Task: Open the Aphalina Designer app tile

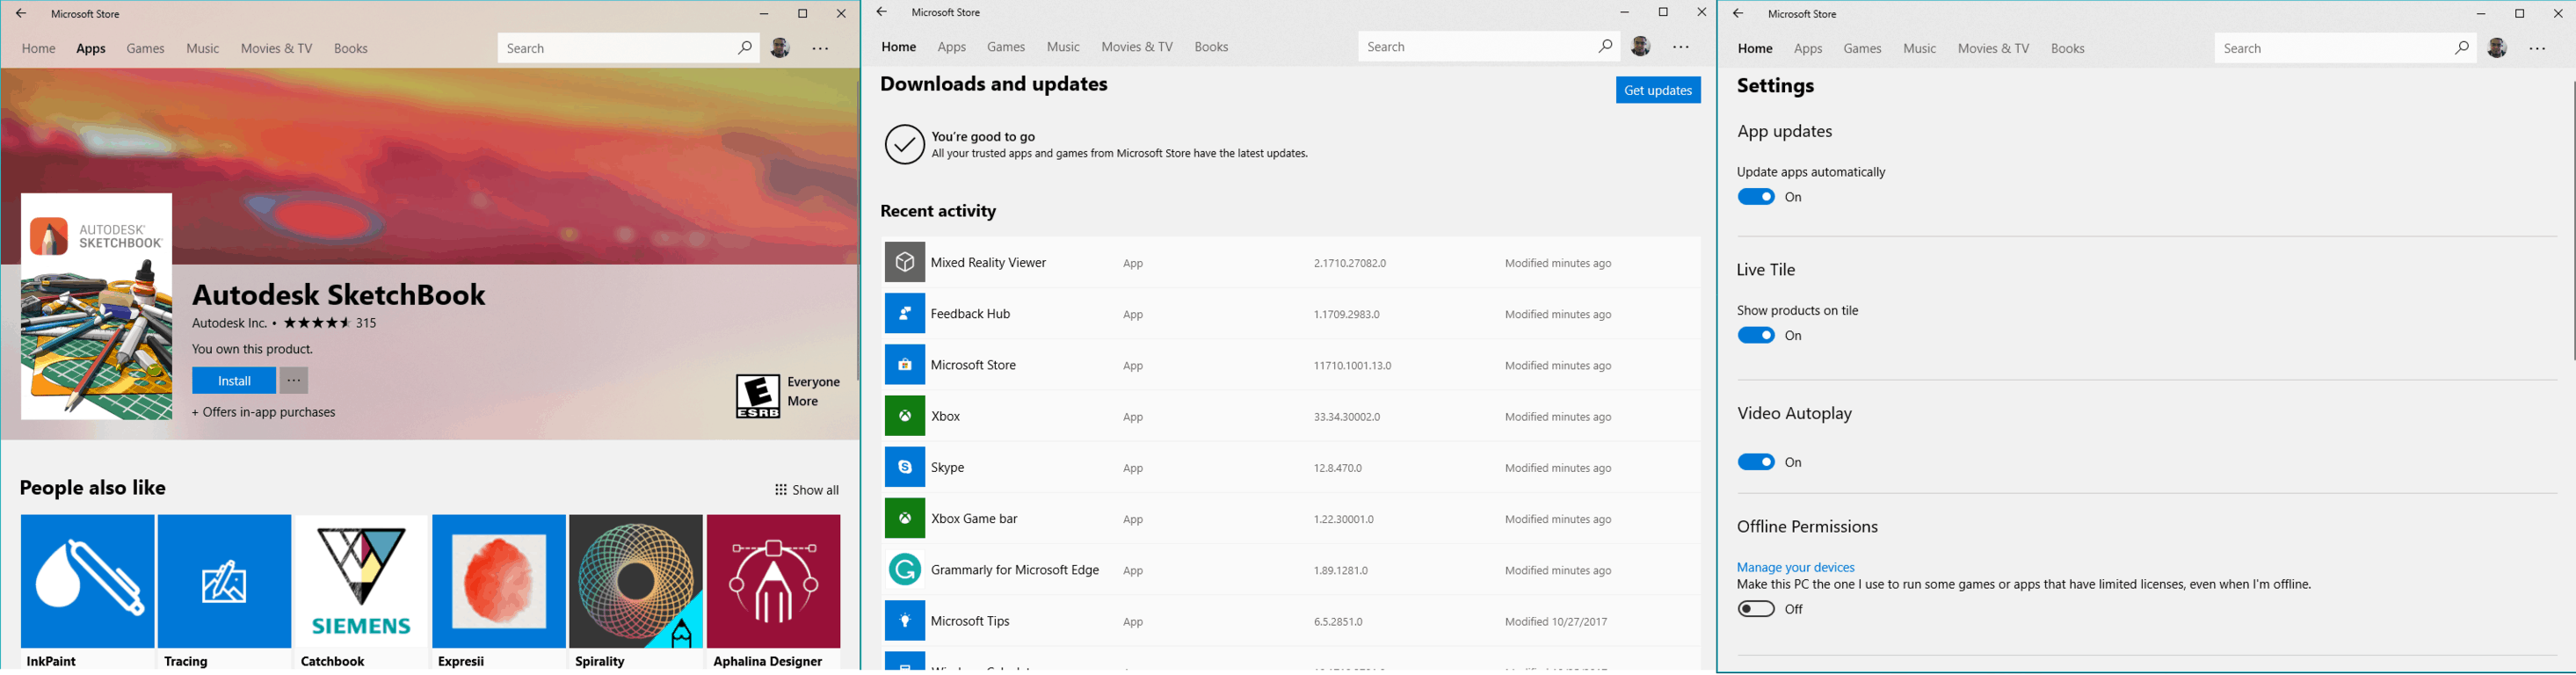Action: click(x=773, y=591)
